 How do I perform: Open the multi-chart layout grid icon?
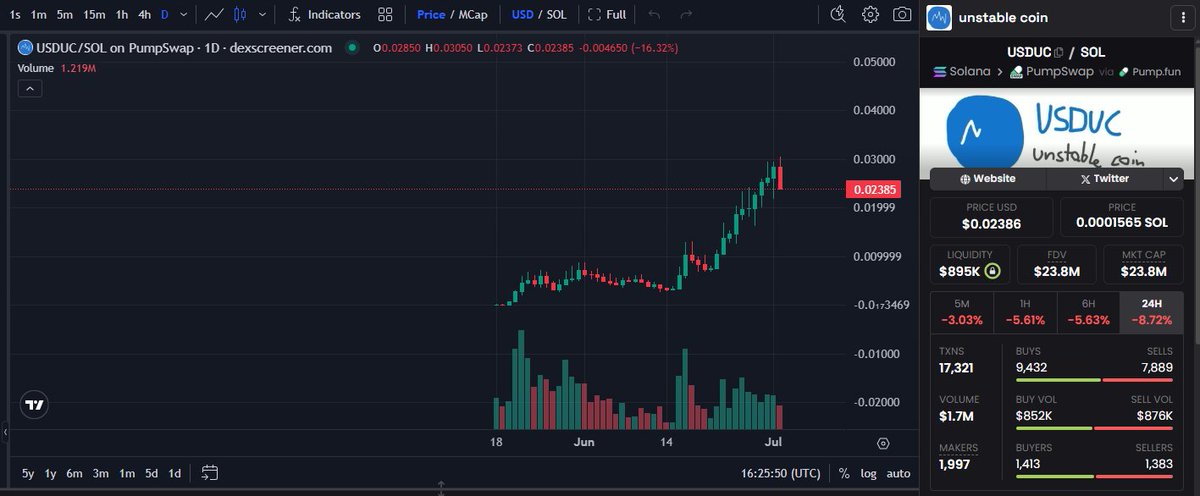pyautogui.click(x=385, y=15)
